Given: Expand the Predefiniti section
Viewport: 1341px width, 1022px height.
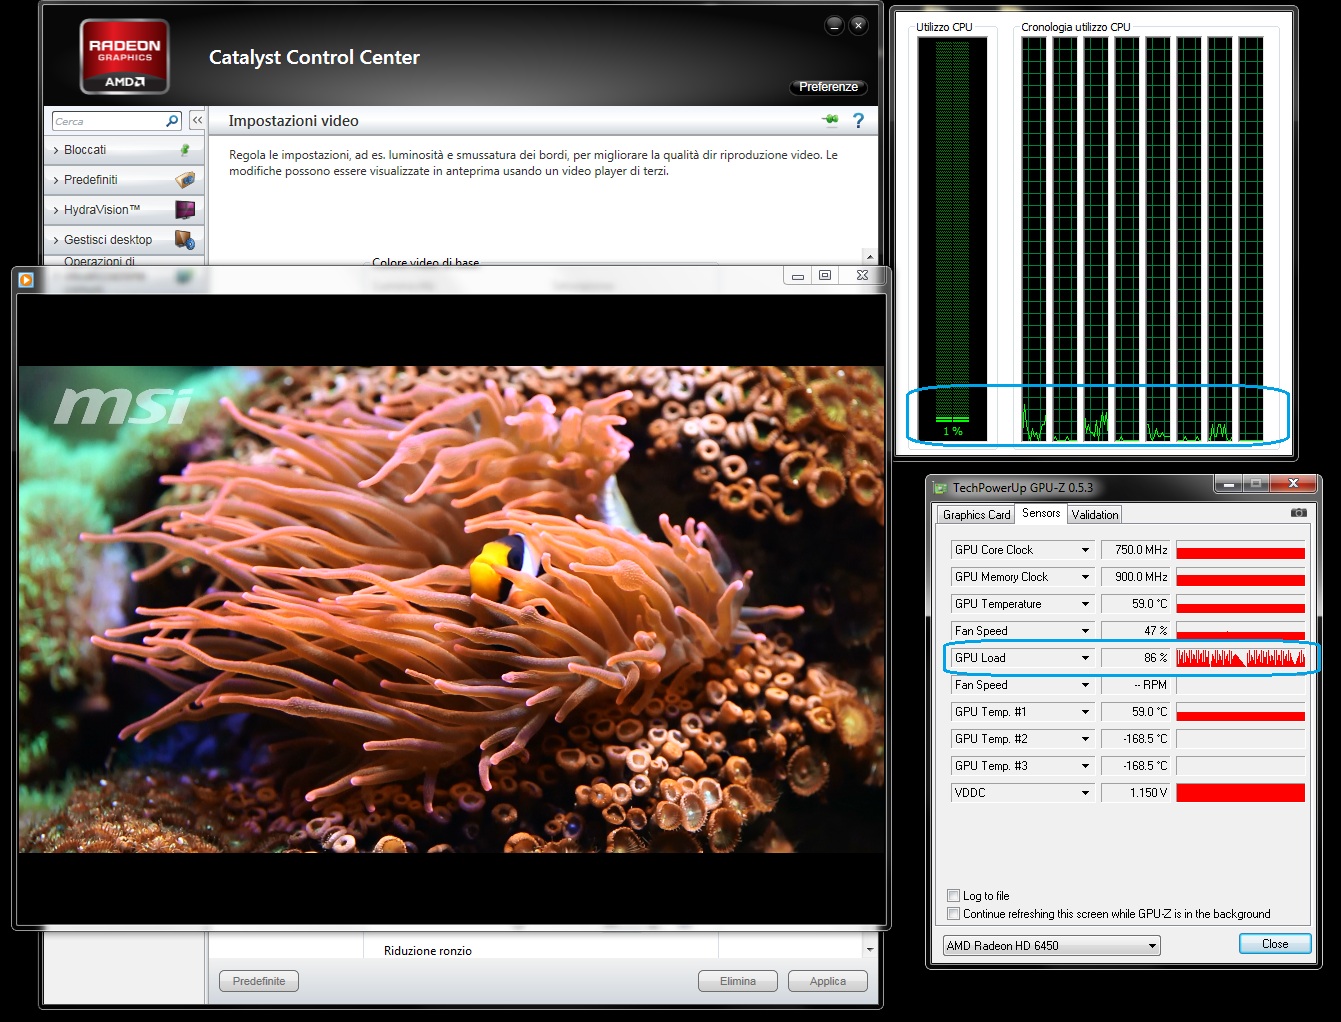Looking at the screenshot, I should coord(91,180).
